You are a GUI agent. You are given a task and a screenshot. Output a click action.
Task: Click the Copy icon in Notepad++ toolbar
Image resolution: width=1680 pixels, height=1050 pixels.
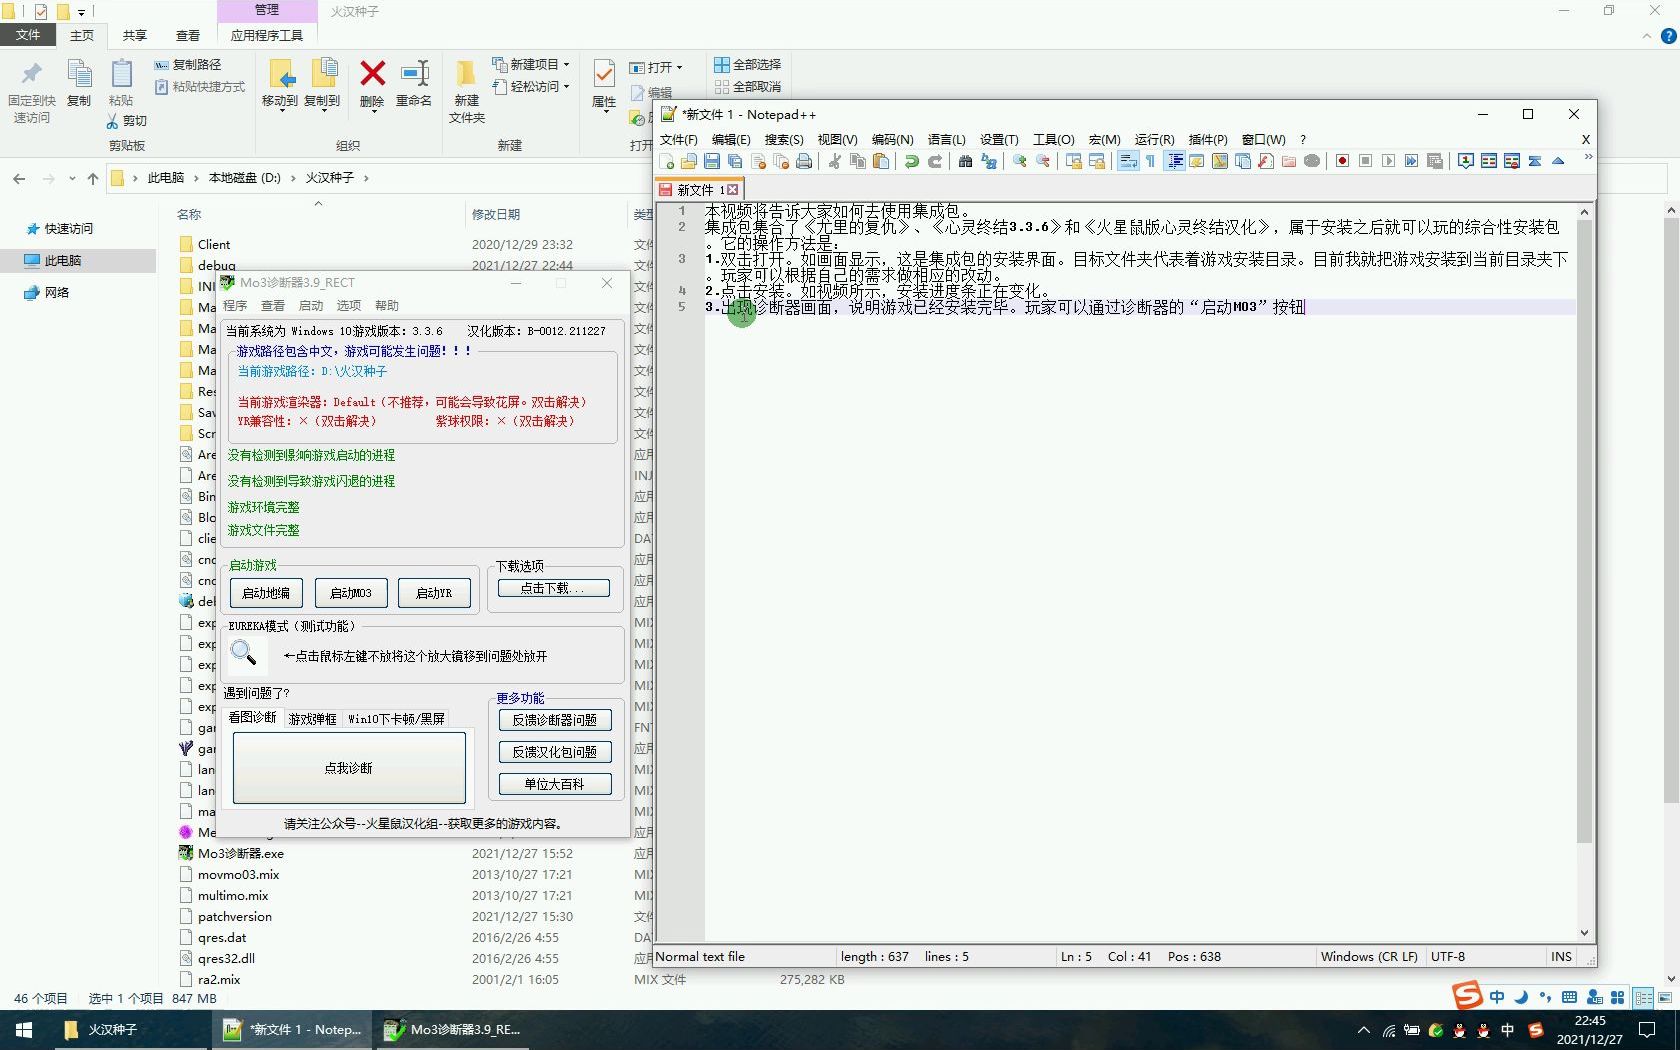857,161
